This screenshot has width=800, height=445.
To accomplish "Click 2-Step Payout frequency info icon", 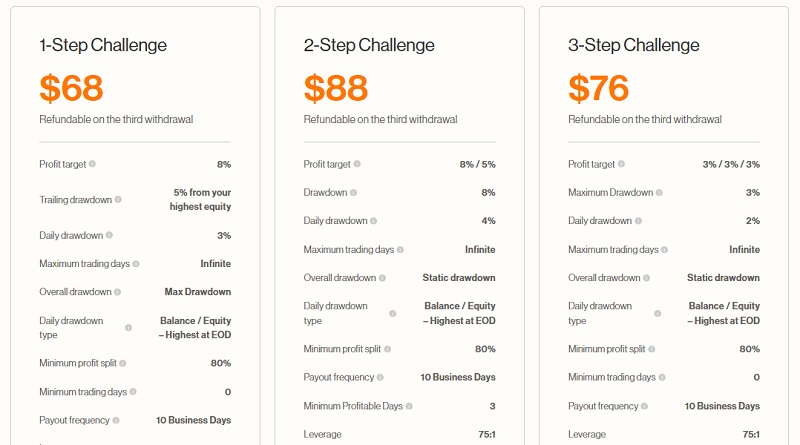I will pyautogui.click(x=381, y=378).
